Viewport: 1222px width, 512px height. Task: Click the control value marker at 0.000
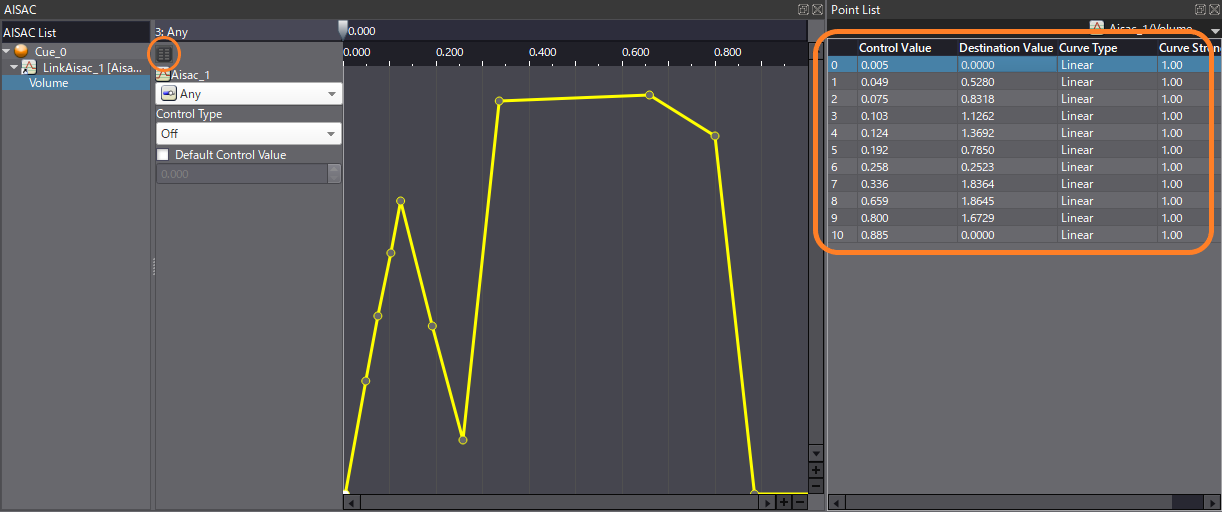tap(343, 30)
